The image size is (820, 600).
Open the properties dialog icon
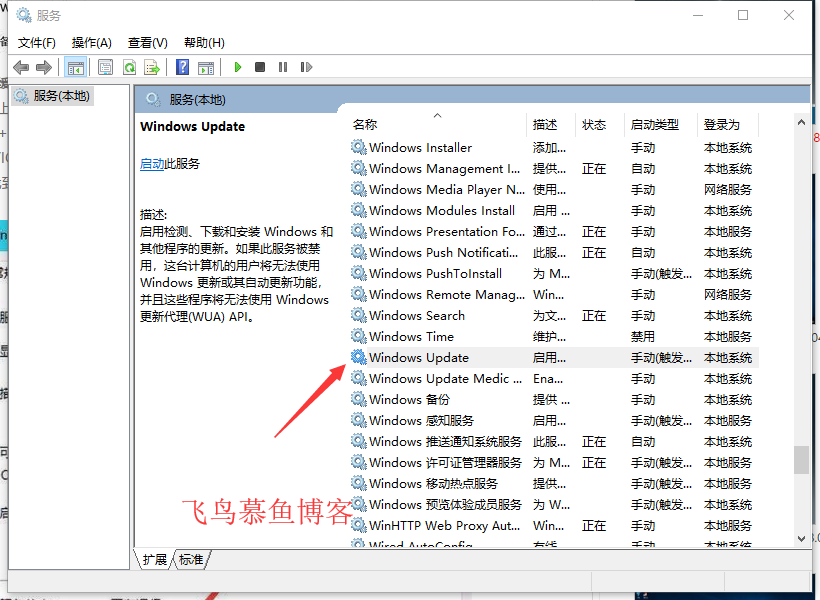pyautogui.click(x=105, y=67)
